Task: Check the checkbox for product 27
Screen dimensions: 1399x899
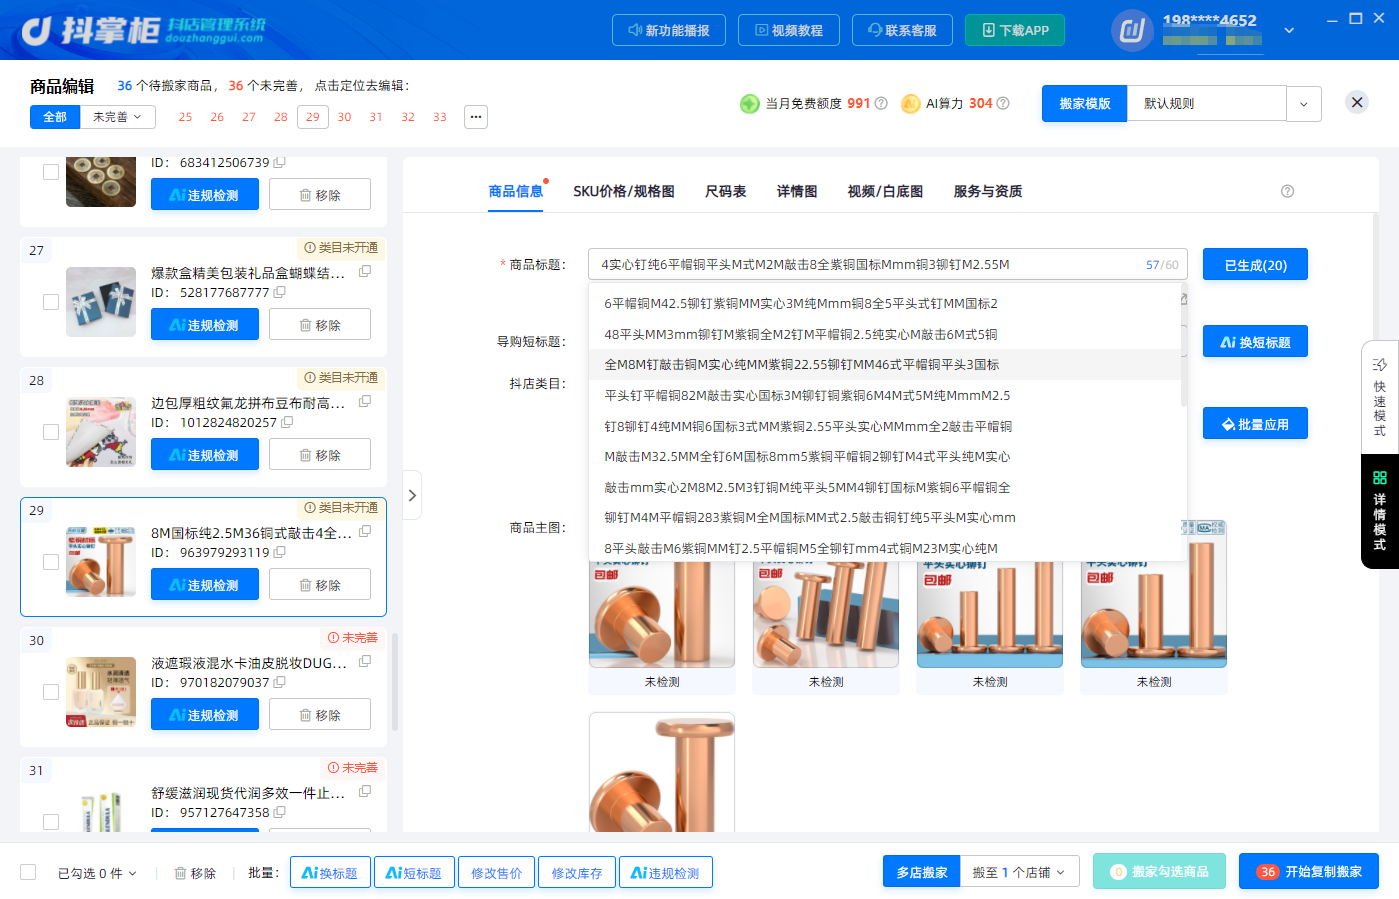Action: (x=51, y=302)
